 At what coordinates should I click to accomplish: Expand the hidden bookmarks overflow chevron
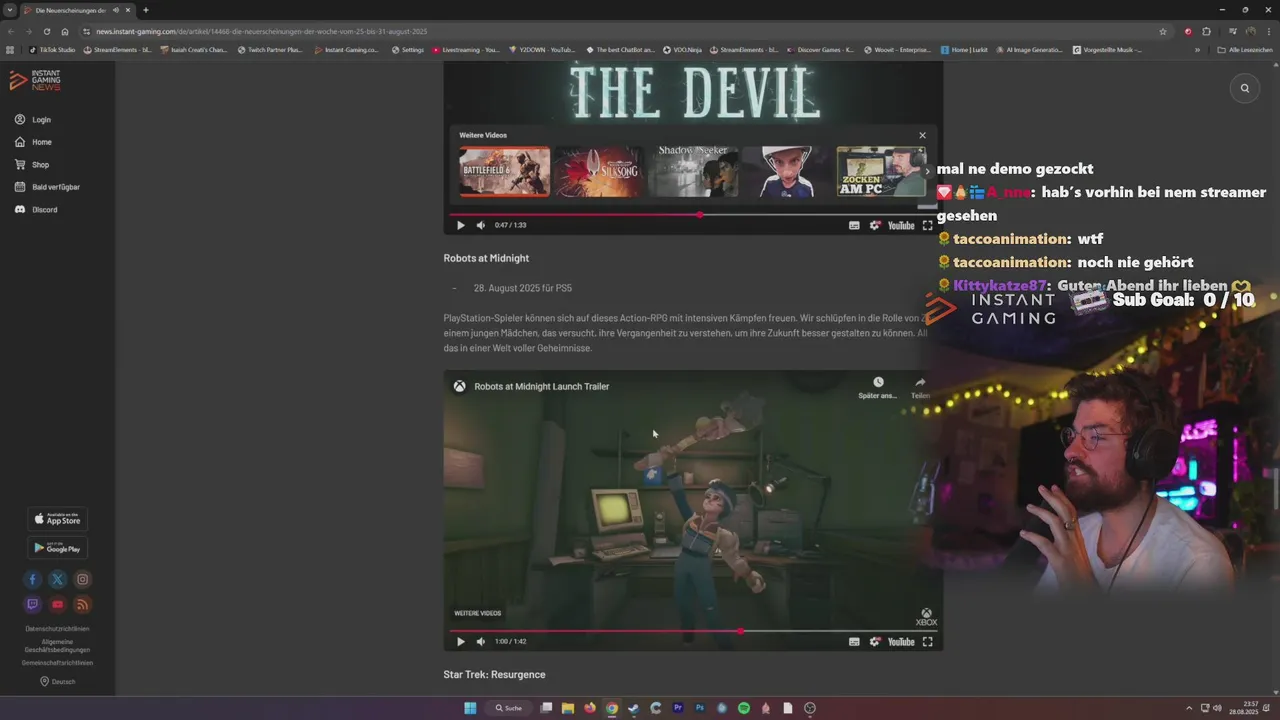tap(1197, 49)
